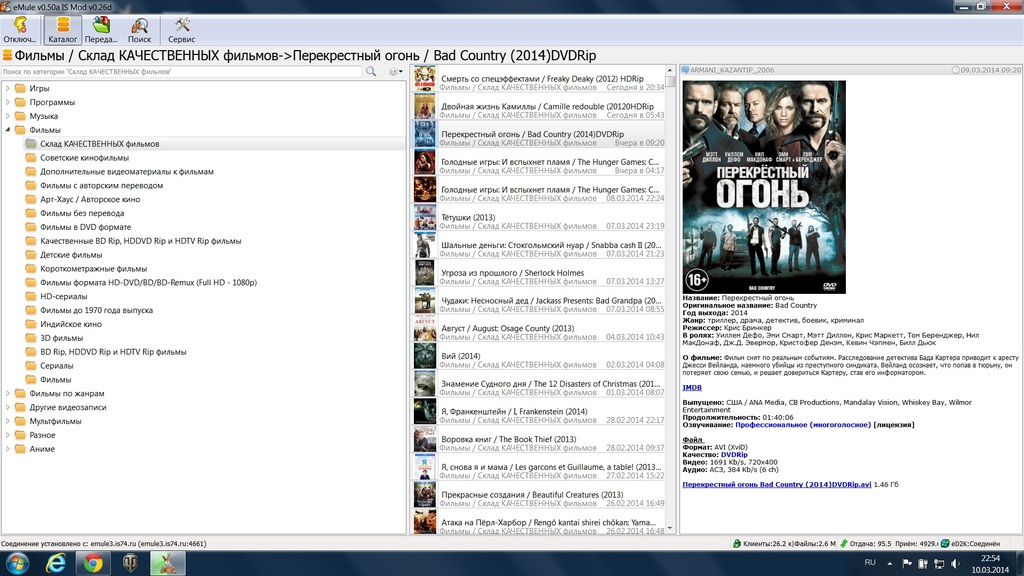Viewport: 1024px width, 576px height.
Task: Select the Музыка folder icon
Action: 20,116
